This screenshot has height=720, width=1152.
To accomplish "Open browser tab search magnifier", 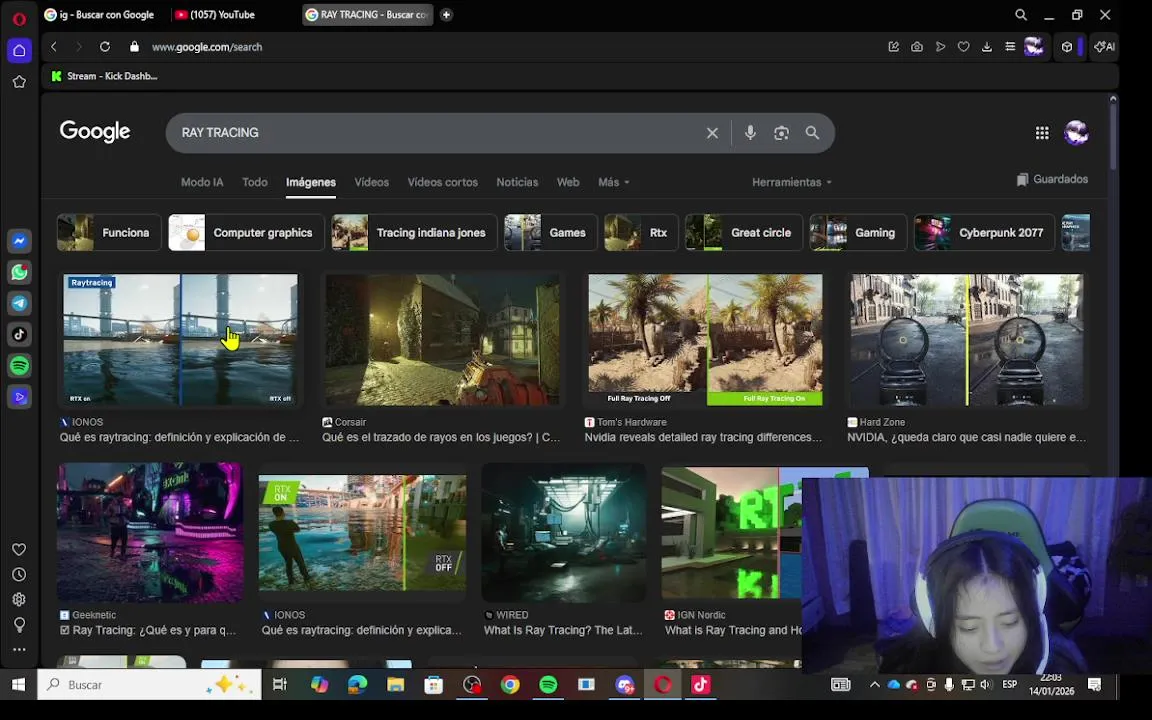I will [x=1021, y=15].
